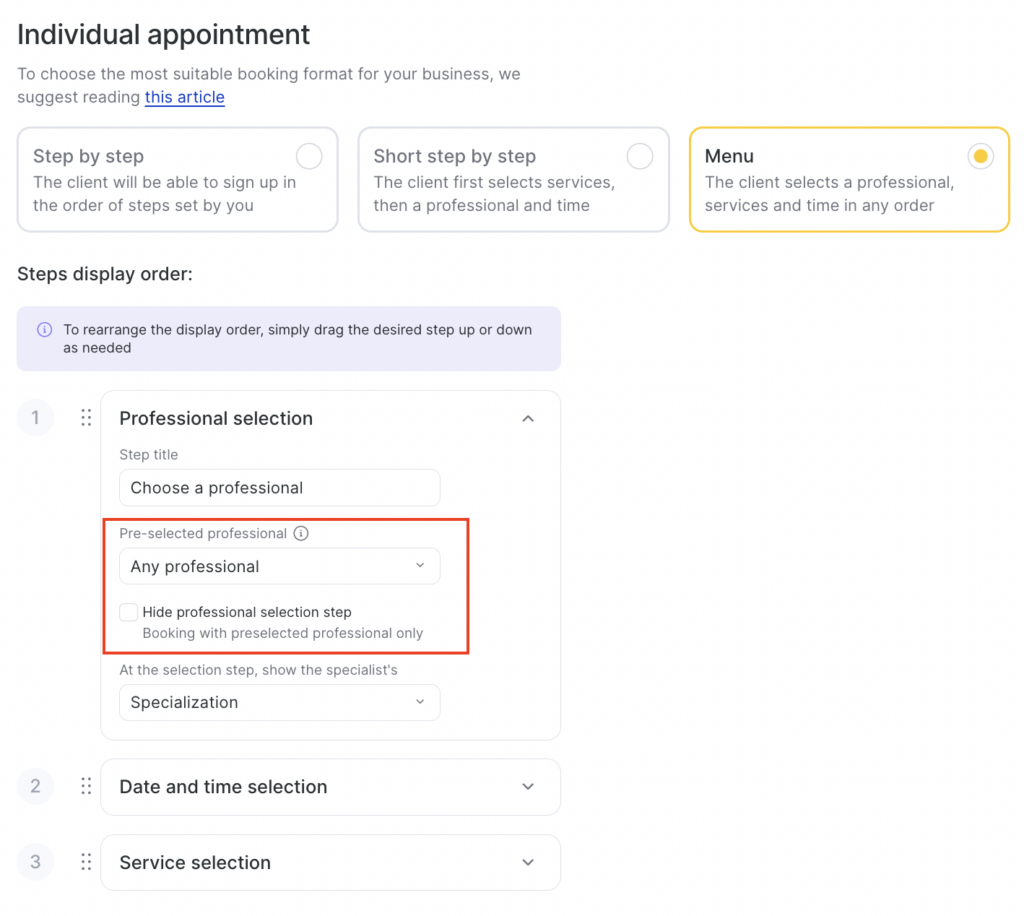1024x916 pixels.
Task: Click info icon next to Pre-selected professional
Action: [x=301, y=533]
